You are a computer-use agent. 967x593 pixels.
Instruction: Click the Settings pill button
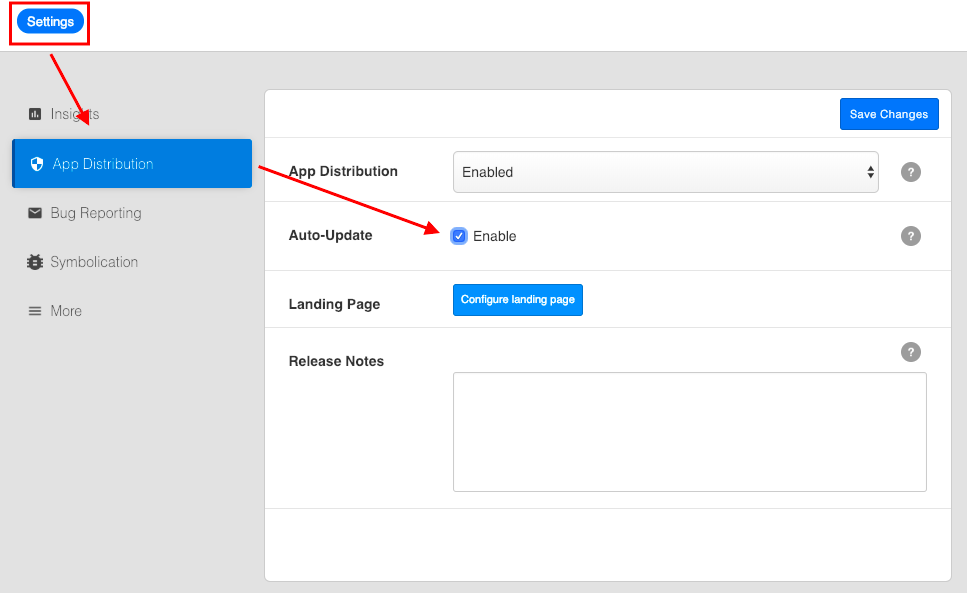(48, 20)
